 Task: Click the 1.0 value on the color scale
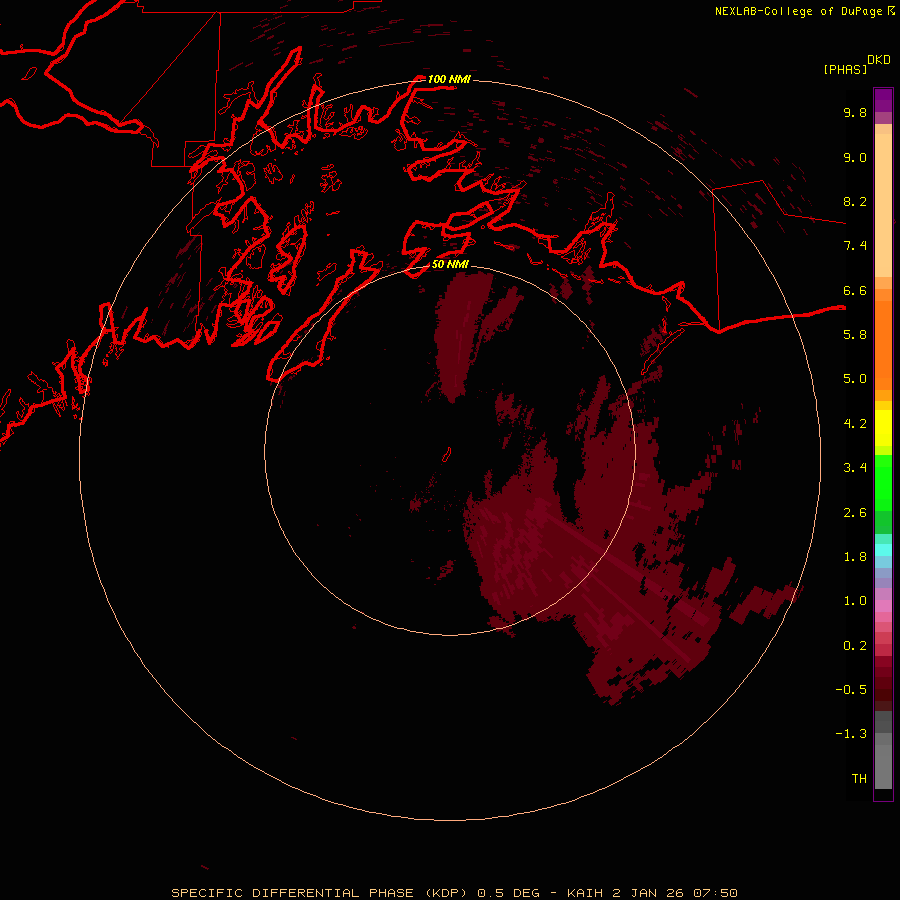click(x=855, y=601)
